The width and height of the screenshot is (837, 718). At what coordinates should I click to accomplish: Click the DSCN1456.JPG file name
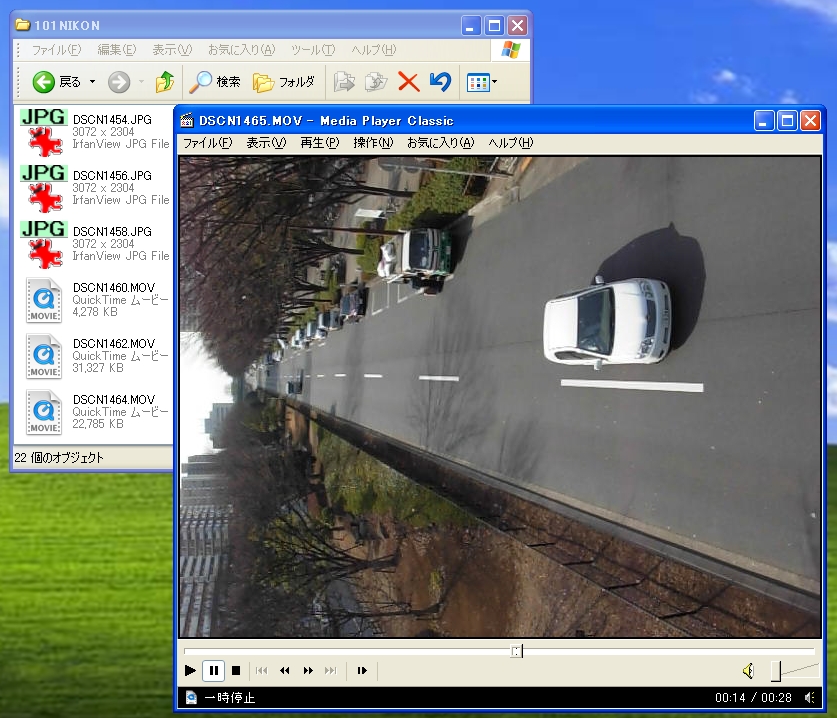pos(112,176)
